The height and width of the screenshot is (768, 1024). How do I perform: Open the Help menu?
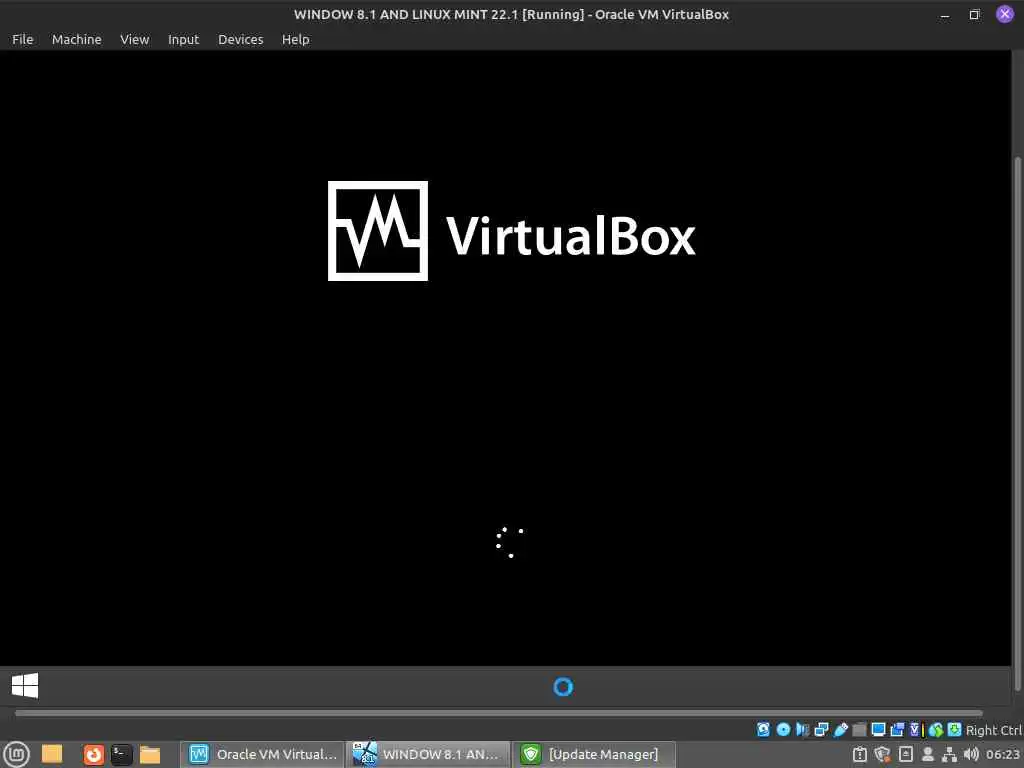tap(295, 39)
